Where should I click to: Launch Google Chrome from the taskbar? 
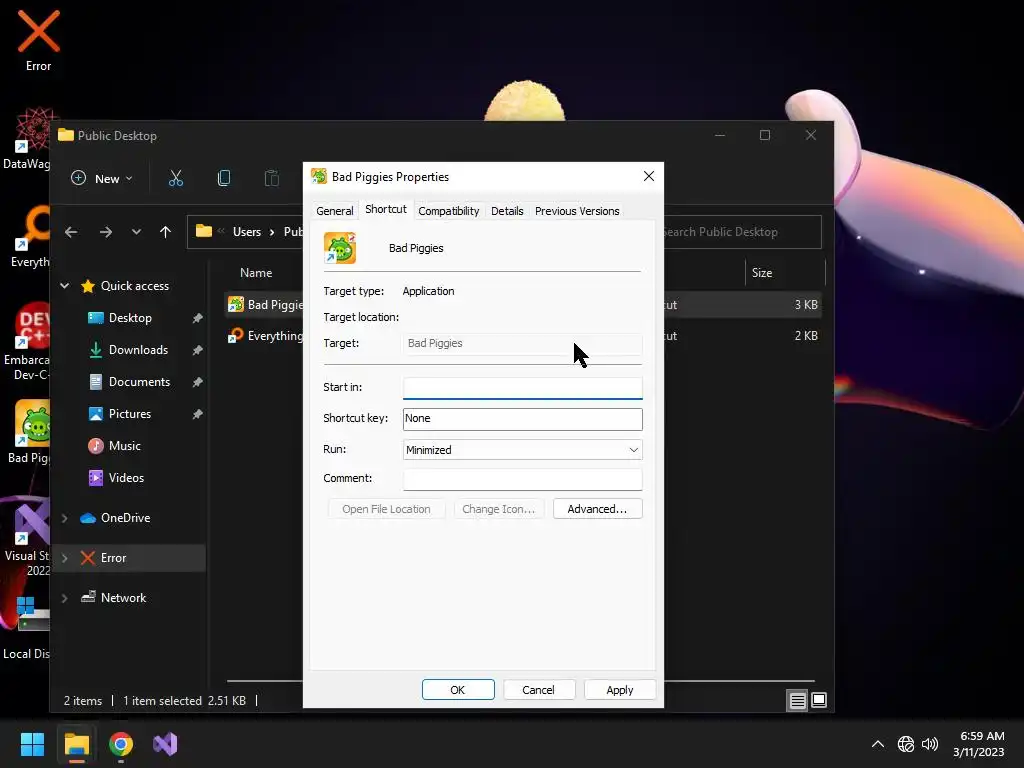tap(121, 744)
